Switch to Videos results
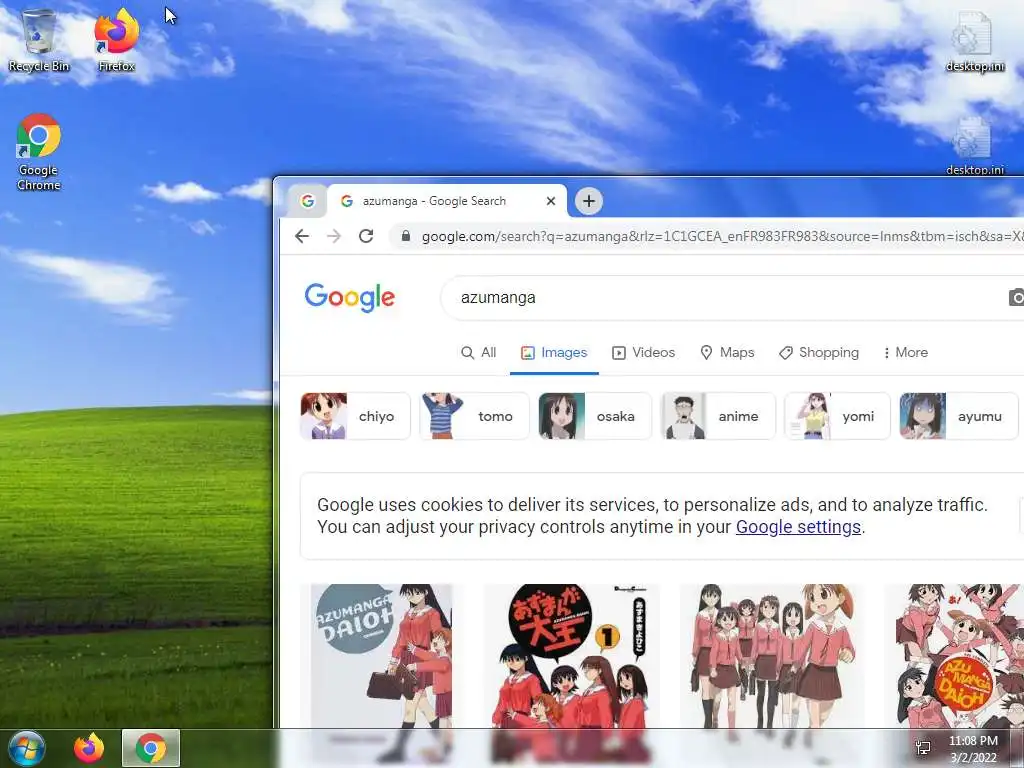1024x768 pixels. pos(643,353)
